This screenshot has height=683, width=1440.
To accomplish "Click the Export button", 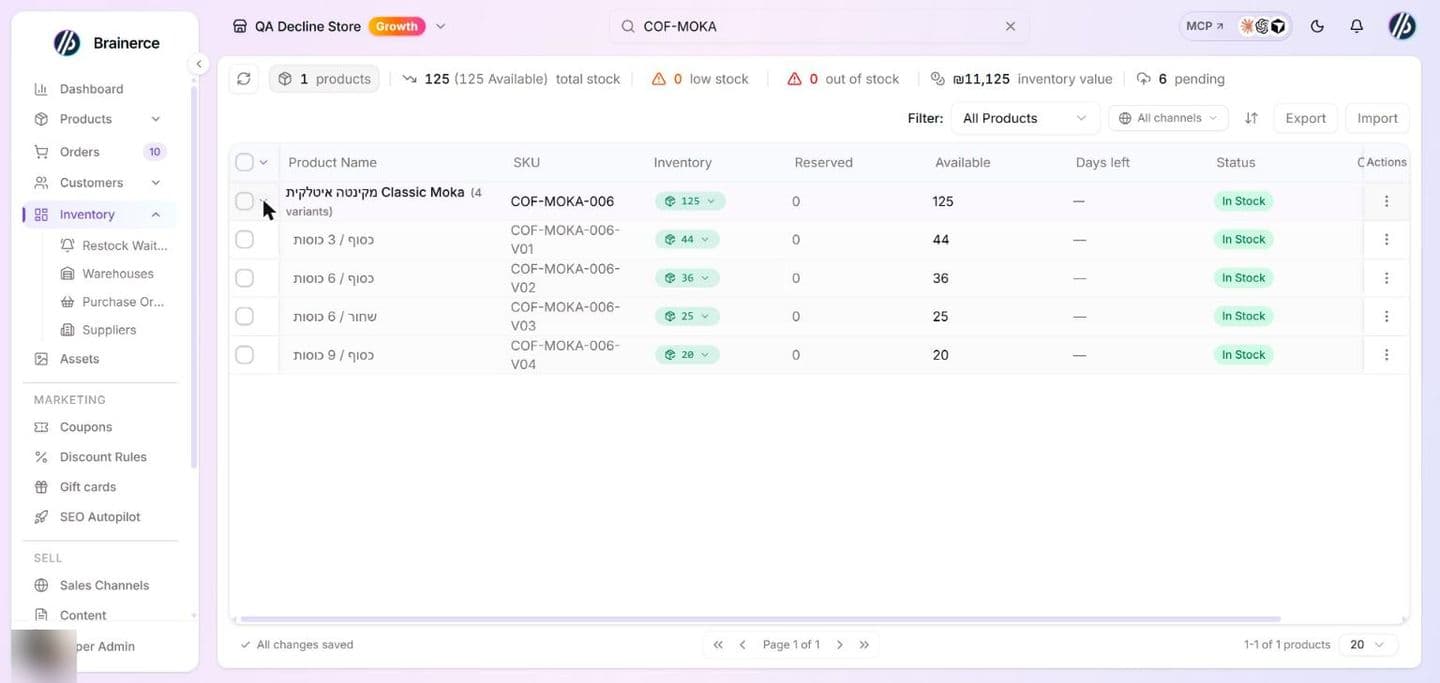I will 1305,118.
